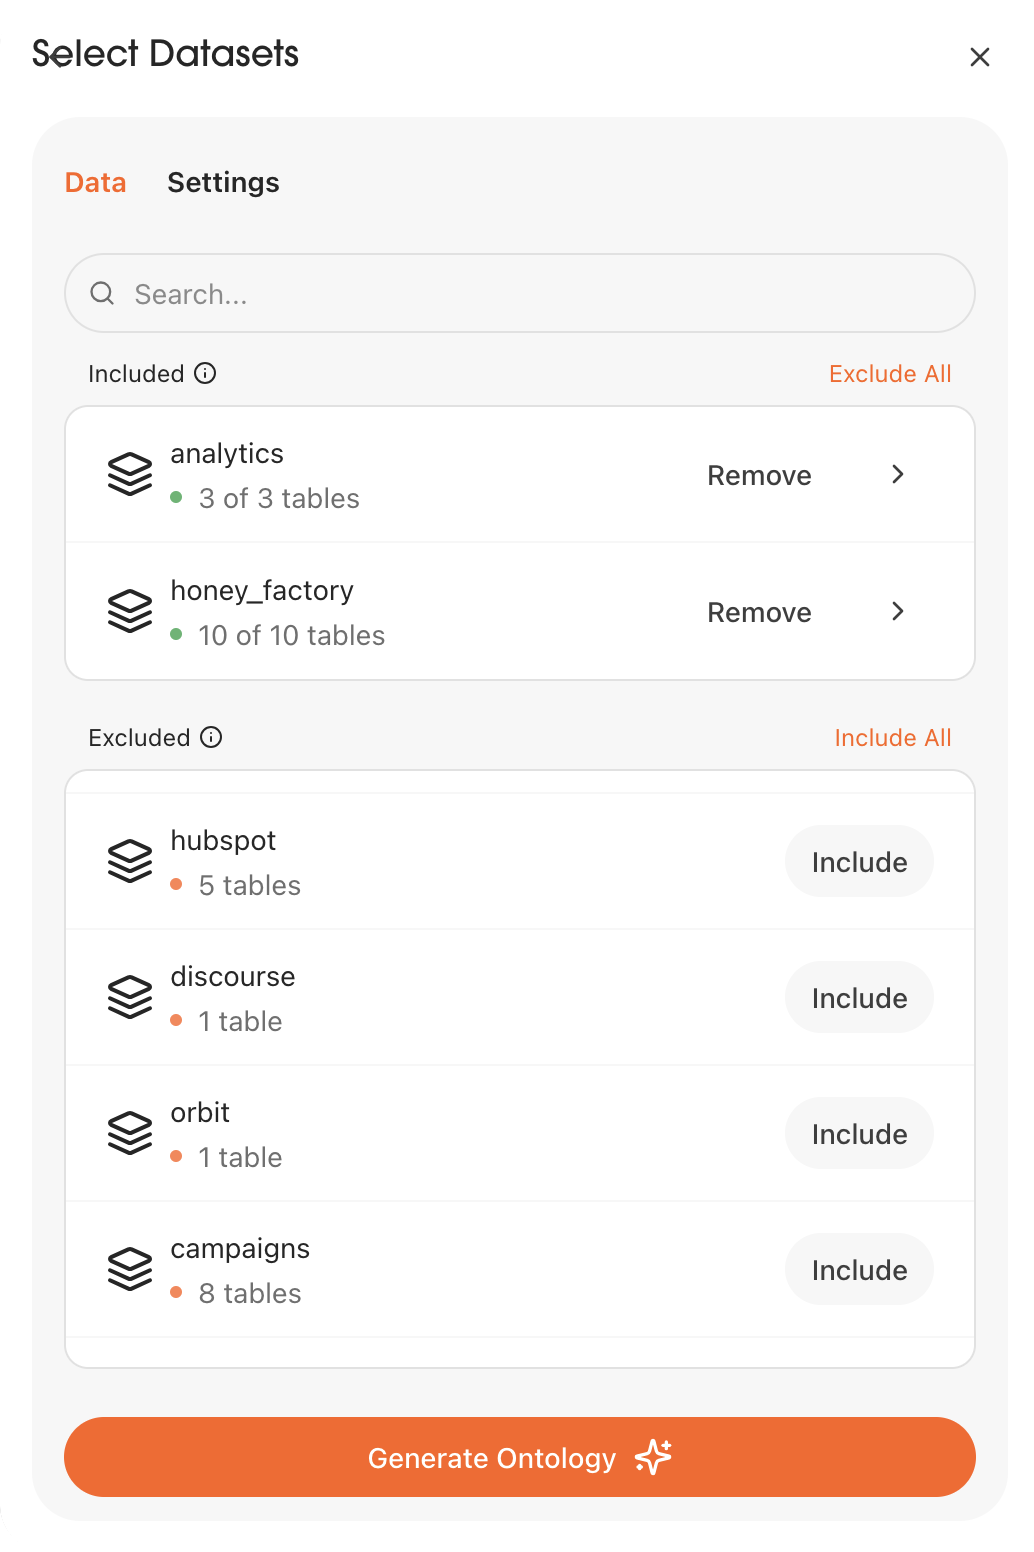1034x1552 pixels.
Task: Click the campaigns dataset layers icon
Action: [x=130, y=1269]
